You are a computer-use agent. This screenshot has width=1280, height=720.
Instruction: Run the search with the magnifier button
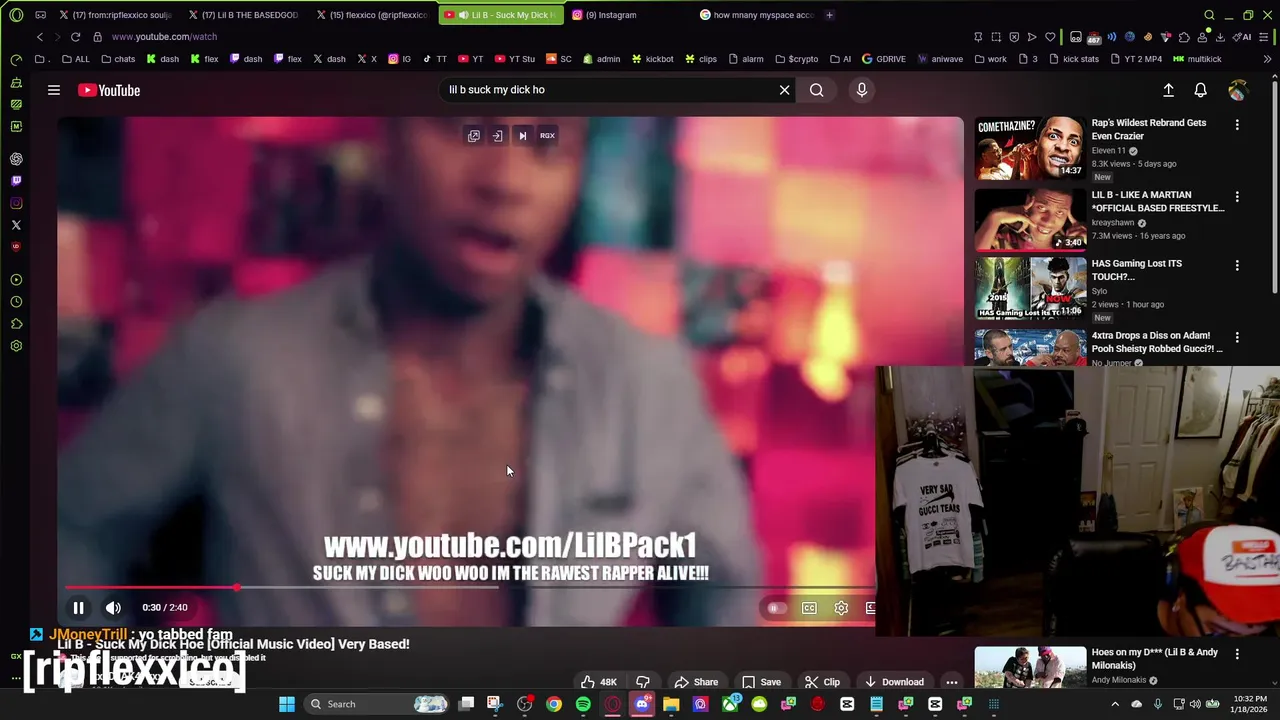point(817,90)
